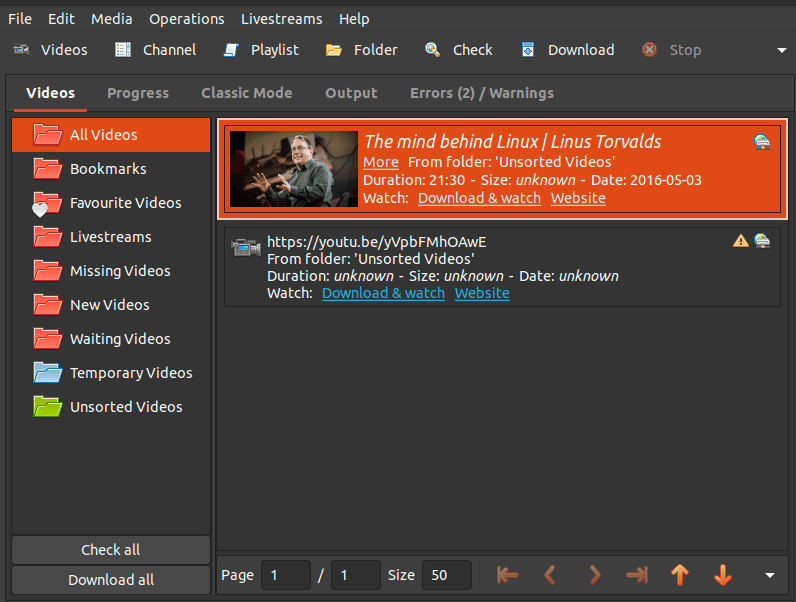Image resolution: width=796 pixels, height=602 pixels.
Task: Click the scroll-to-bottom down arrow
Action: pyautogui.click(x=722, y=575)
